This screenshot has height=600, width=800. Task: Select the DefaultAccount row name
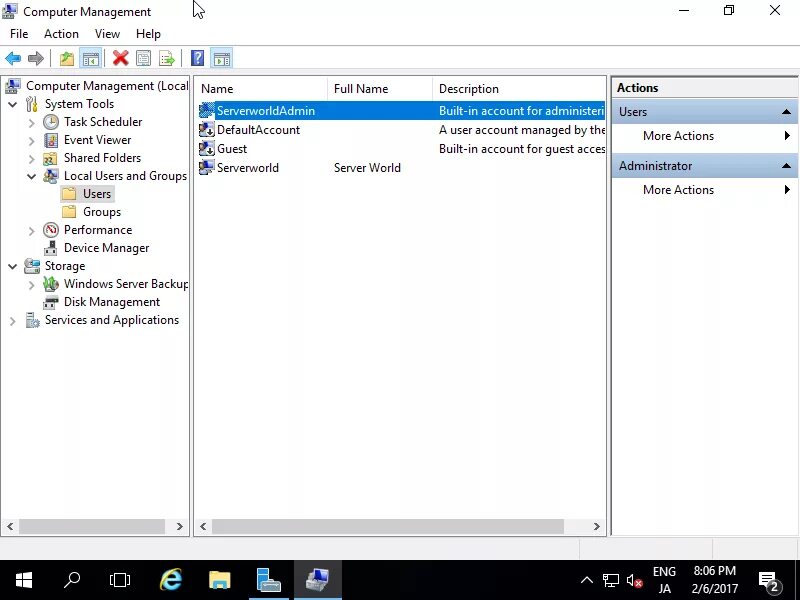tap(258, 130)
